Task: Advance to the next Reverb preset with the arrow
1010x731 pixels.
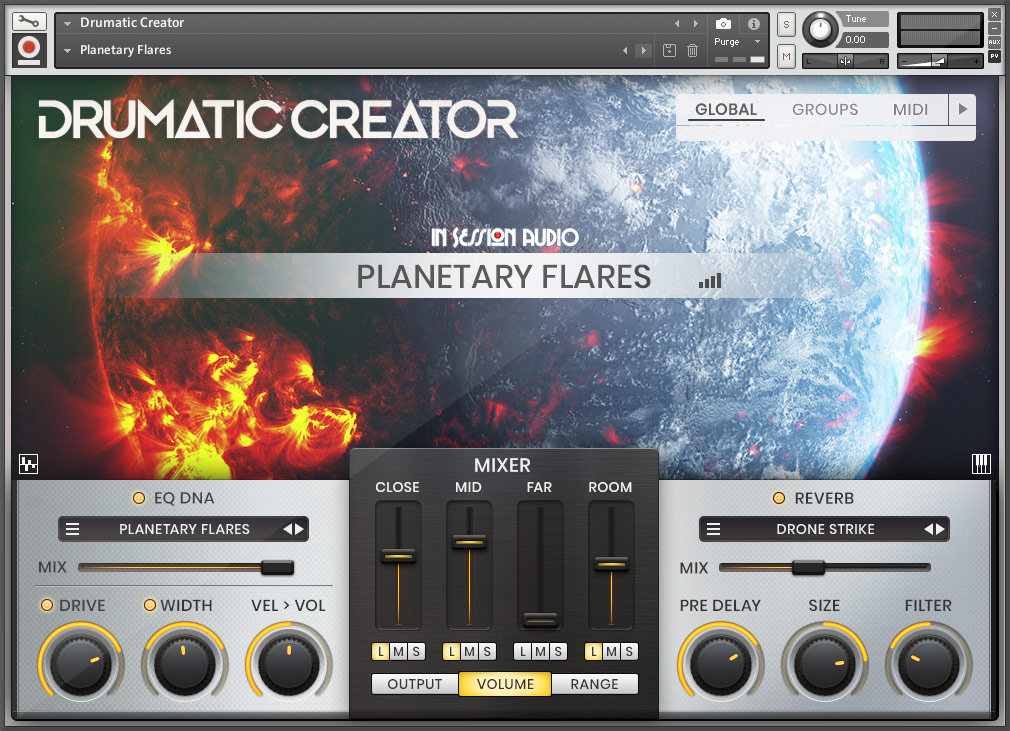Action: pyautogui.click(x=938, y=529)
